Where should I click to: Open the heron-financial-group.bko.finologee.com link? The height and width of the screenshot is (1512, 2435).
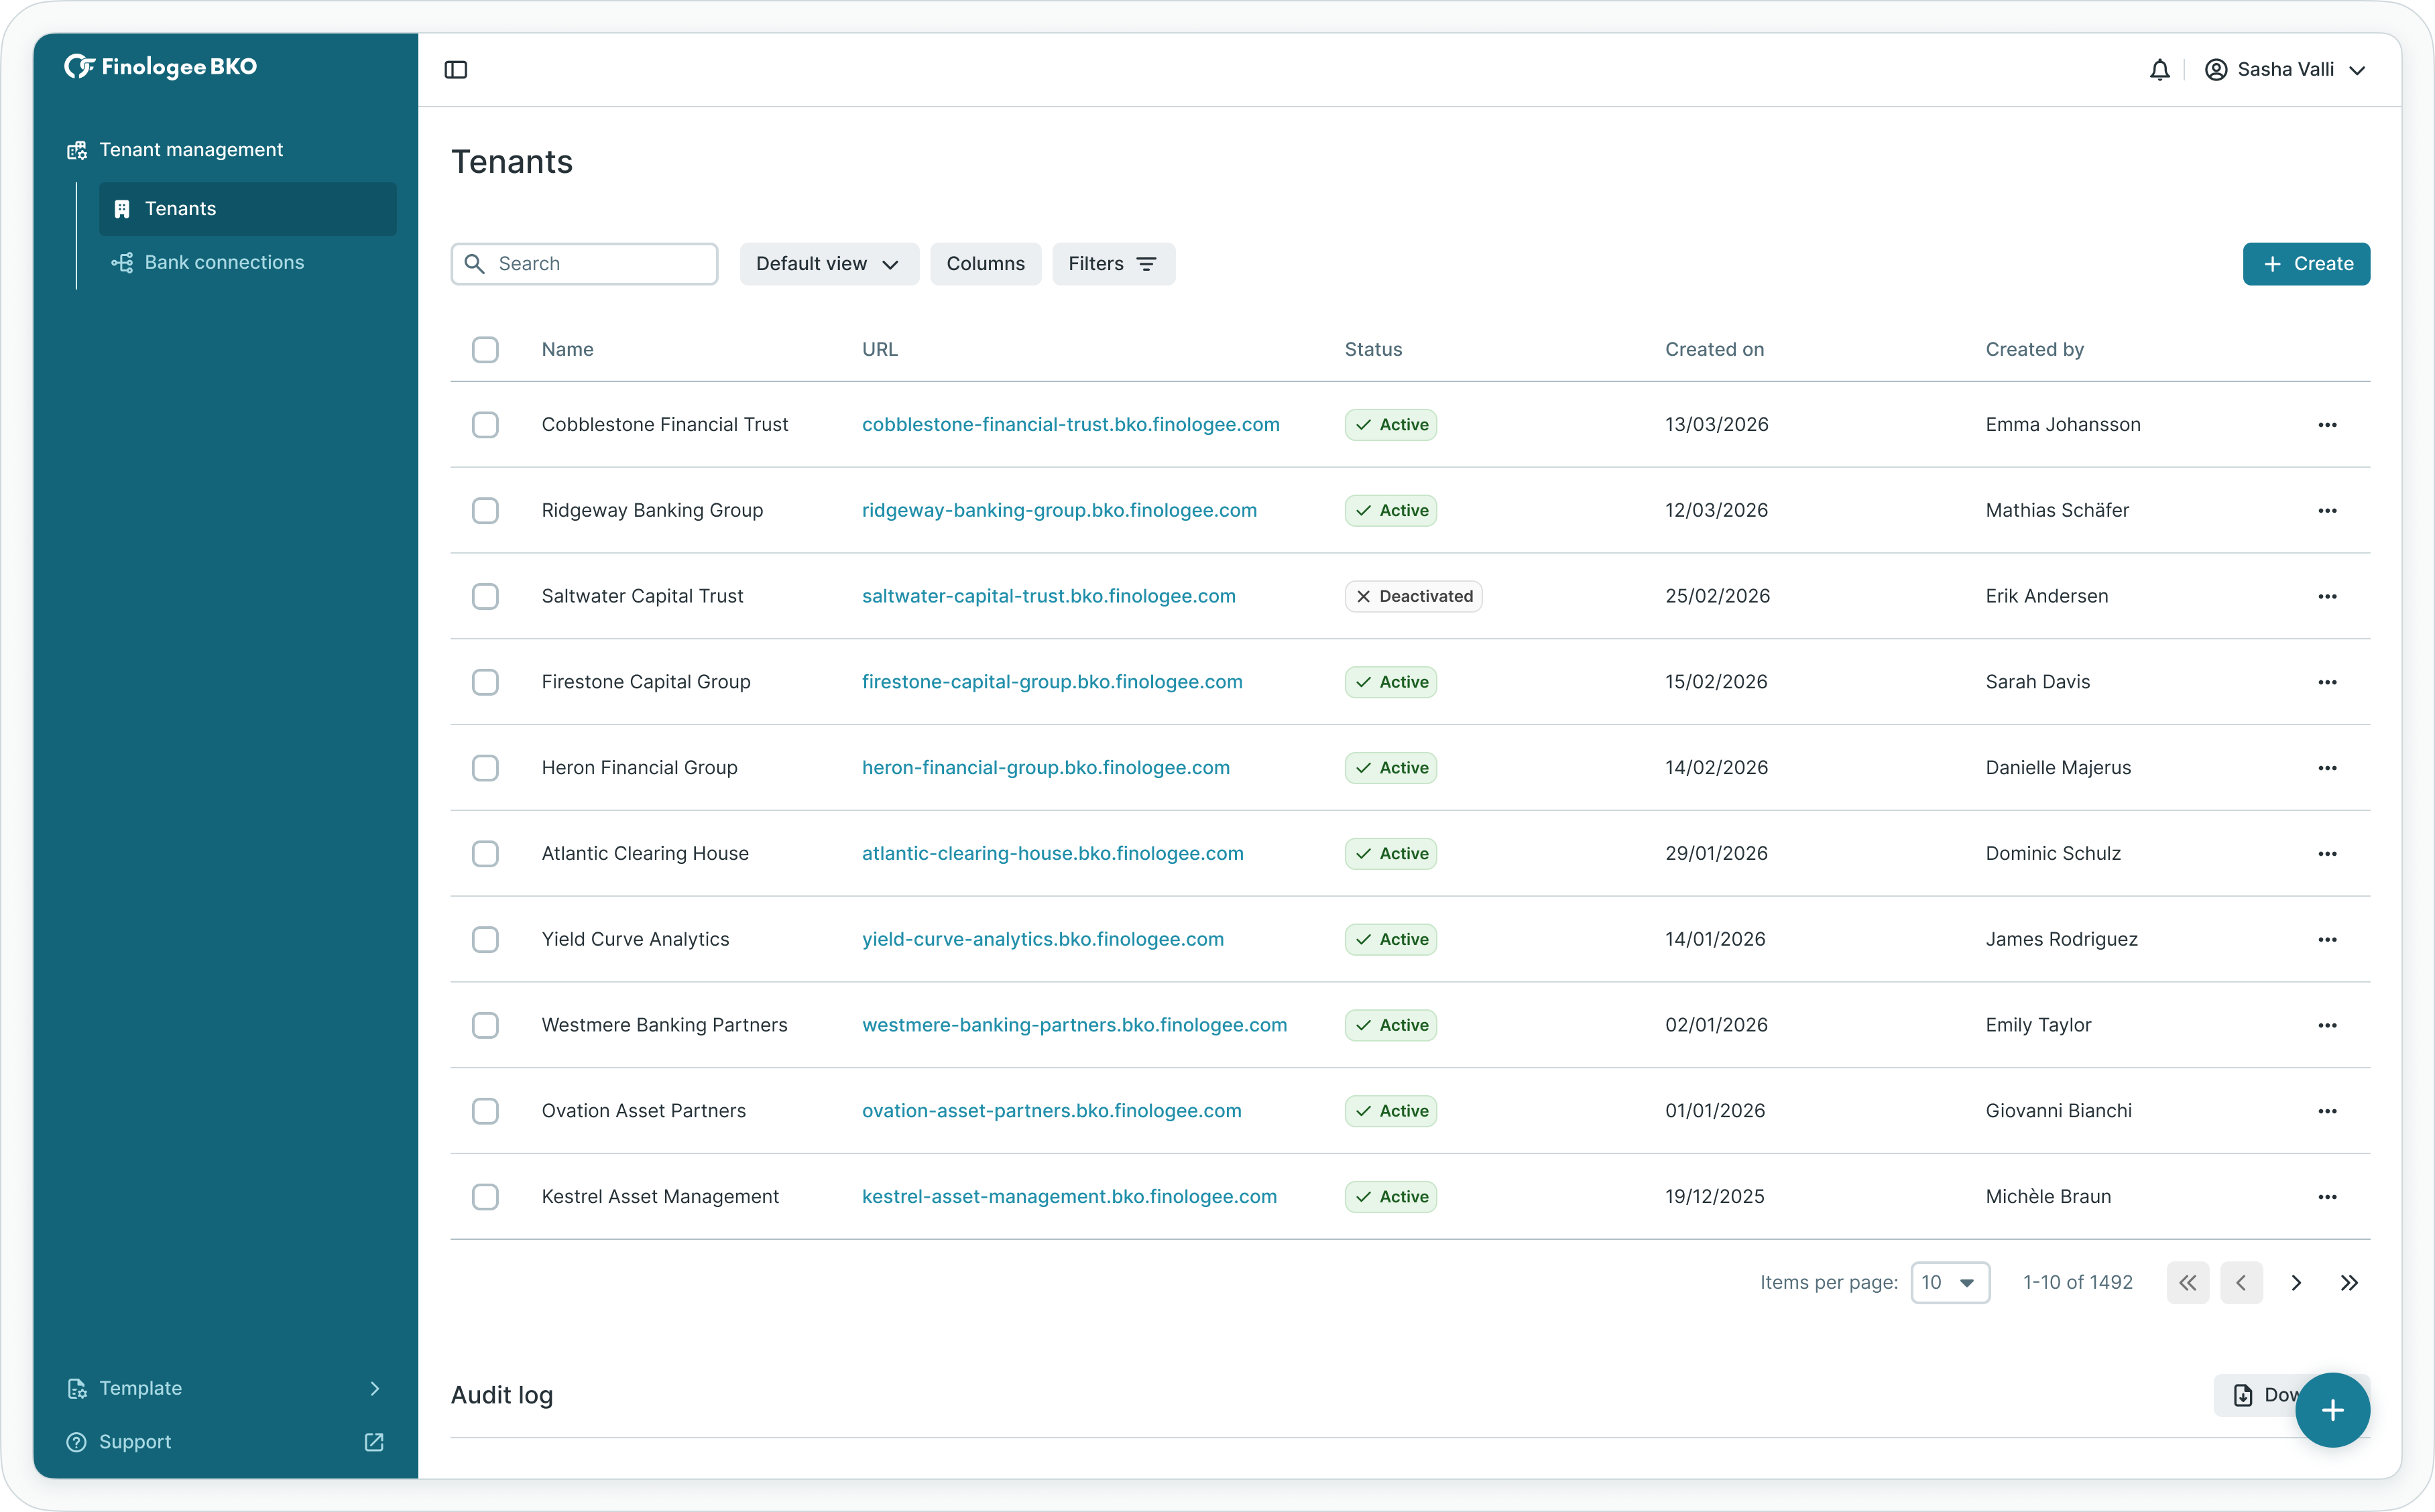tap(1045, 768)
